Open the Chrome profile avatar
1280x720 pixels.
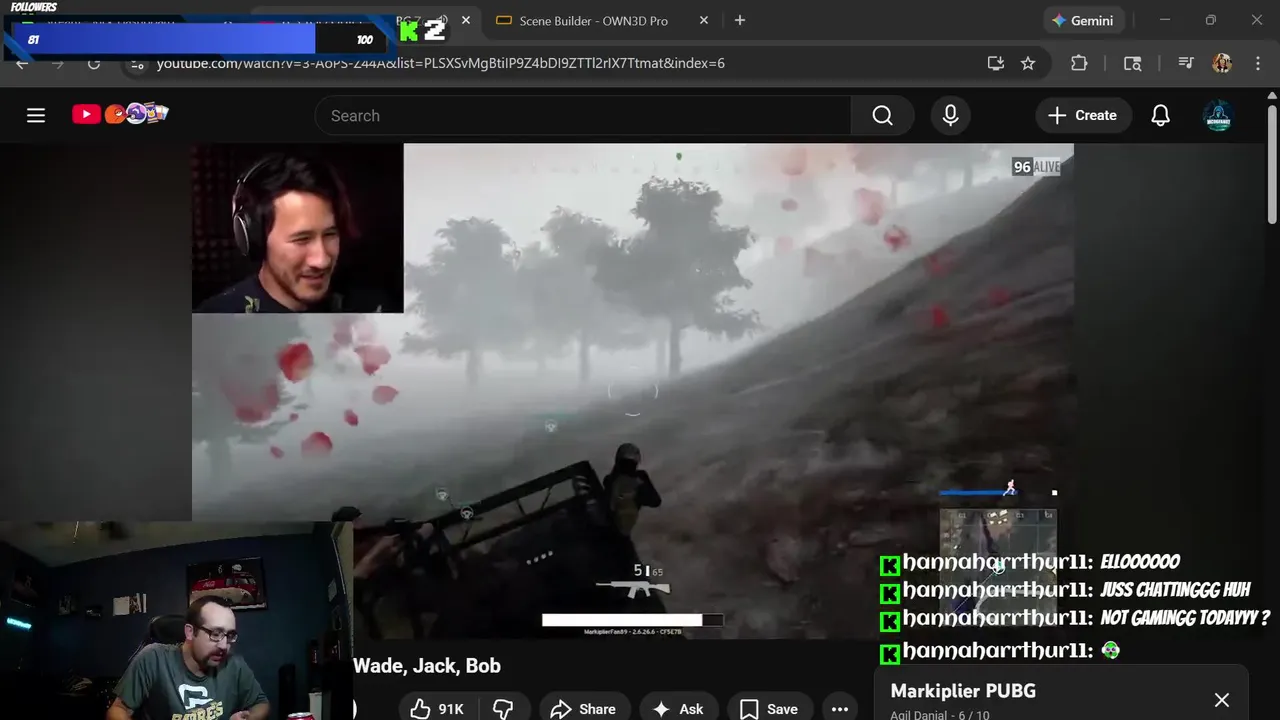(x=1222, y=63)
